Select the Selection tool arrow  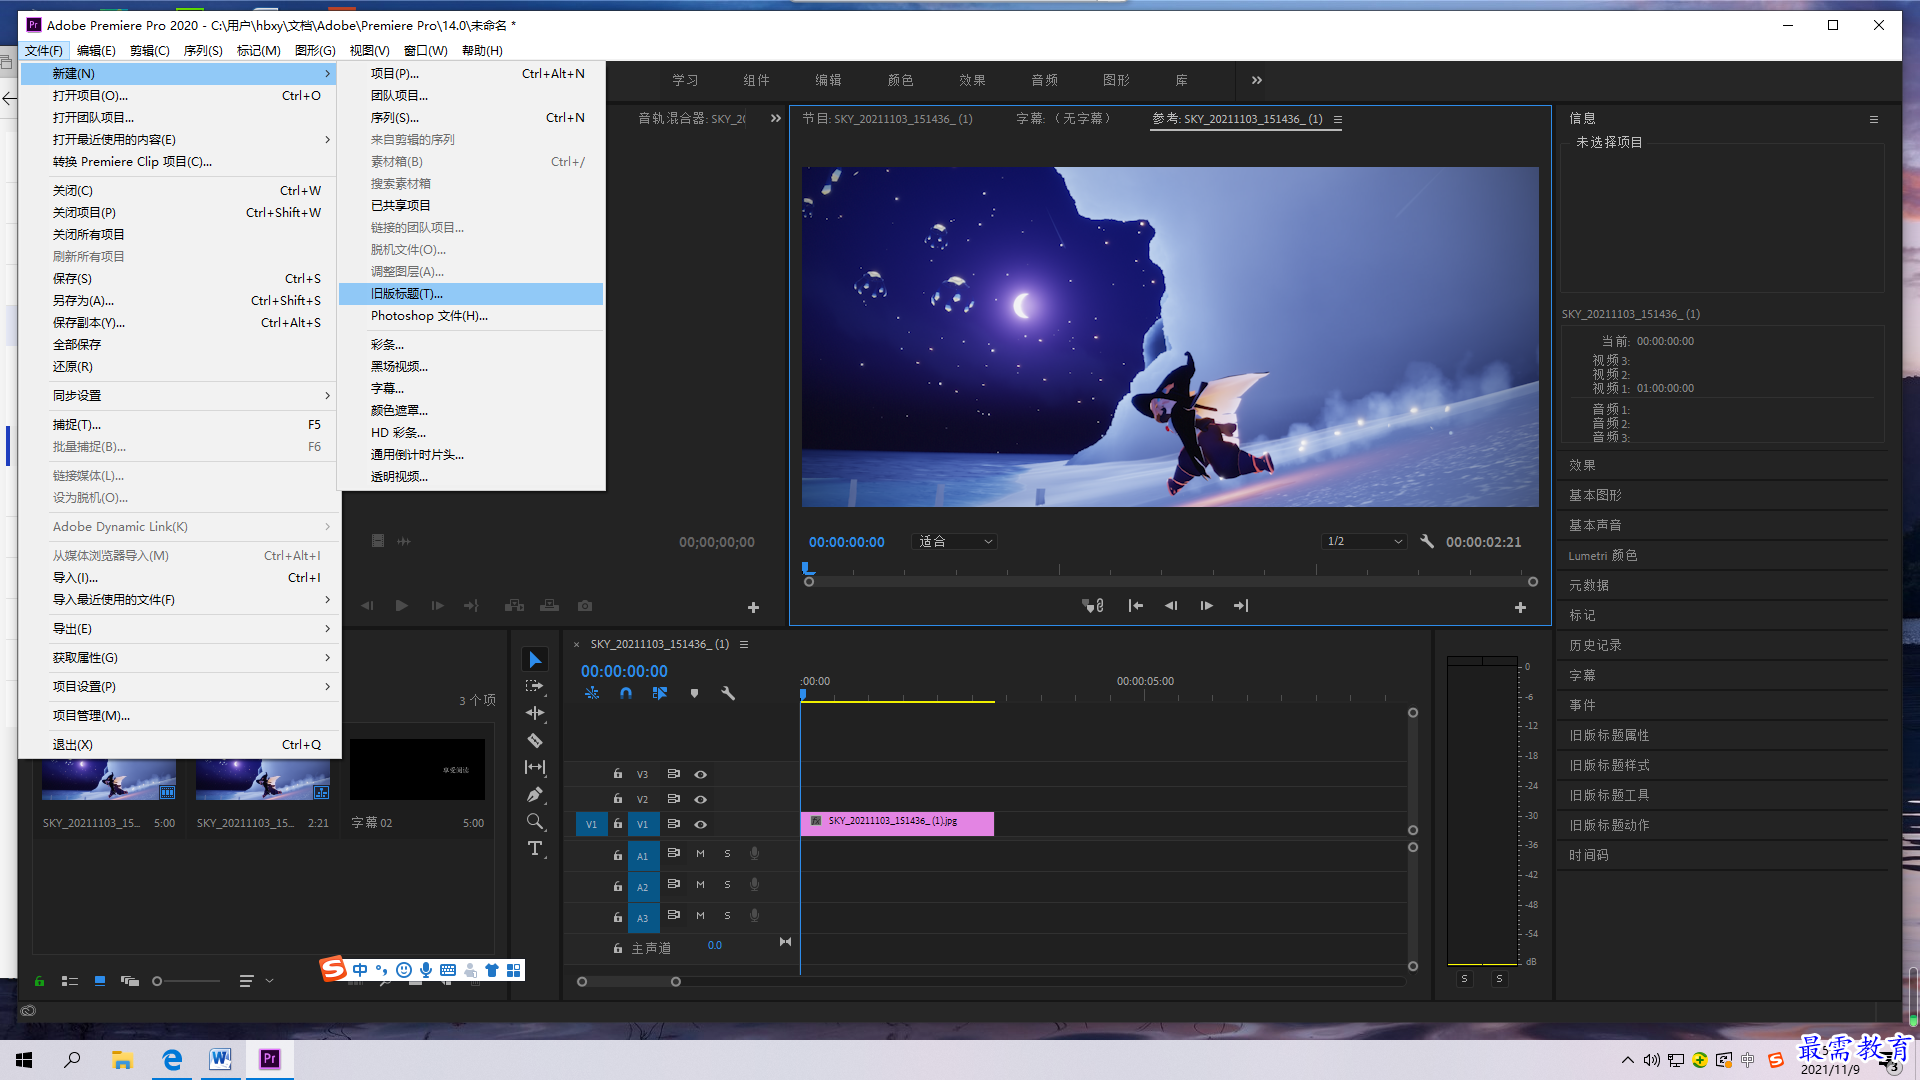coord(535,660)
